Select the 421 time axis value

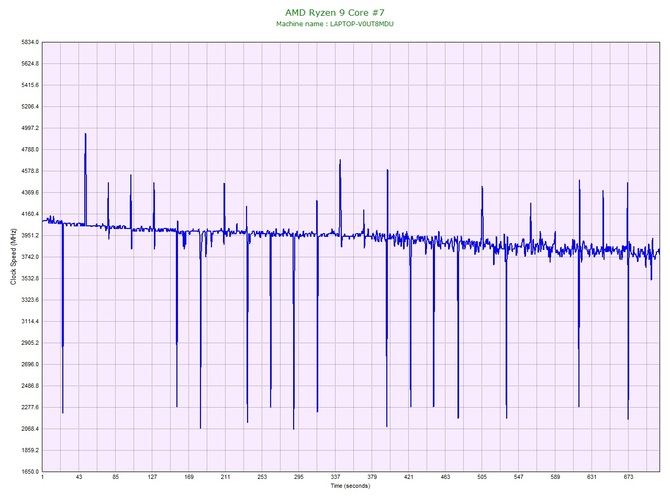point(408,477)
